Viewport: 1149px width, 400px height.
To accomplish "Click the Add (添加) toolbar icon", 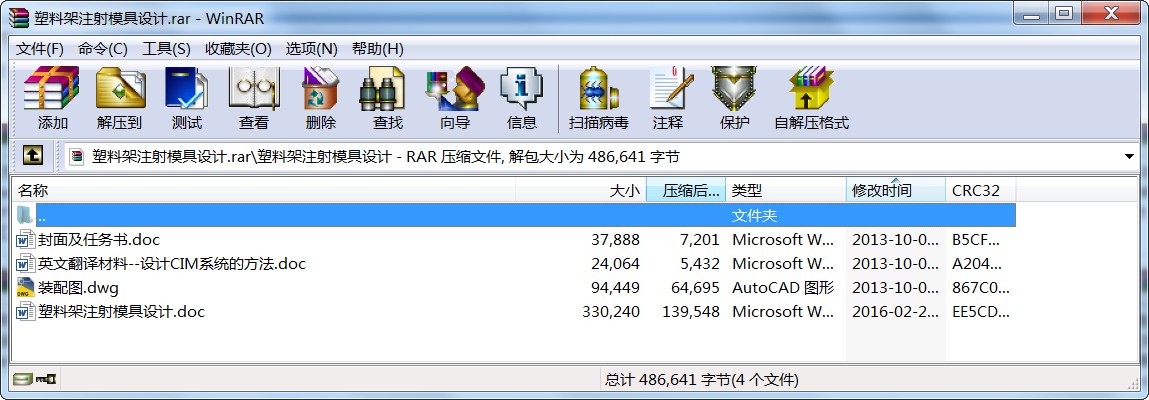I will pos(51,89).
